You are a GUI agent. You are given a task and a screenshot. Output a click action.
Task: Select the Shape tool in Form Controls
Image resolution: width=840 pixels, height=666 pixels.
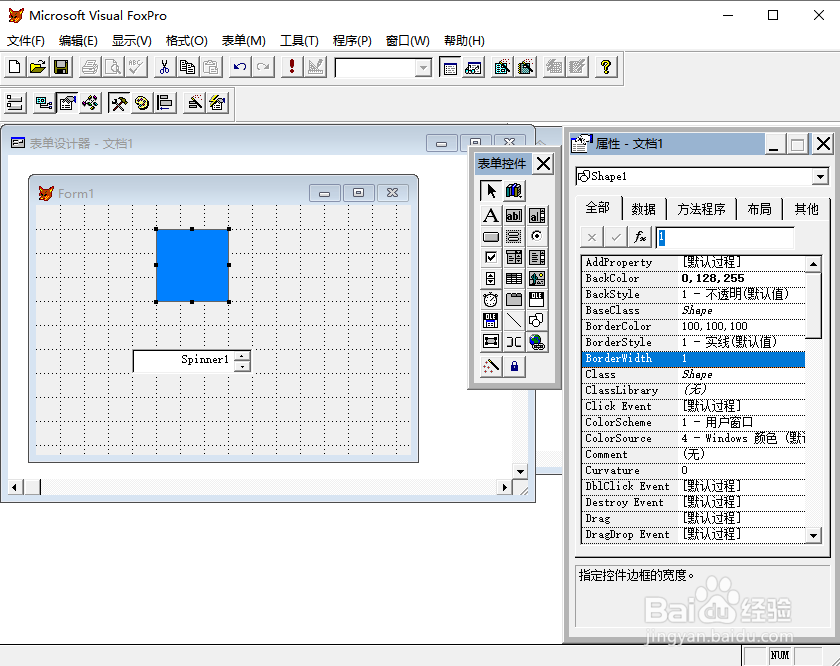click(x=536, y=320)
